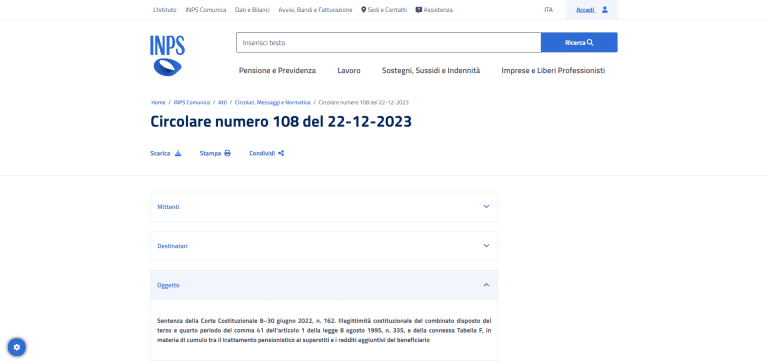Click in the Inserisci testo search field
768x364 pixels.
coord(388,43)
